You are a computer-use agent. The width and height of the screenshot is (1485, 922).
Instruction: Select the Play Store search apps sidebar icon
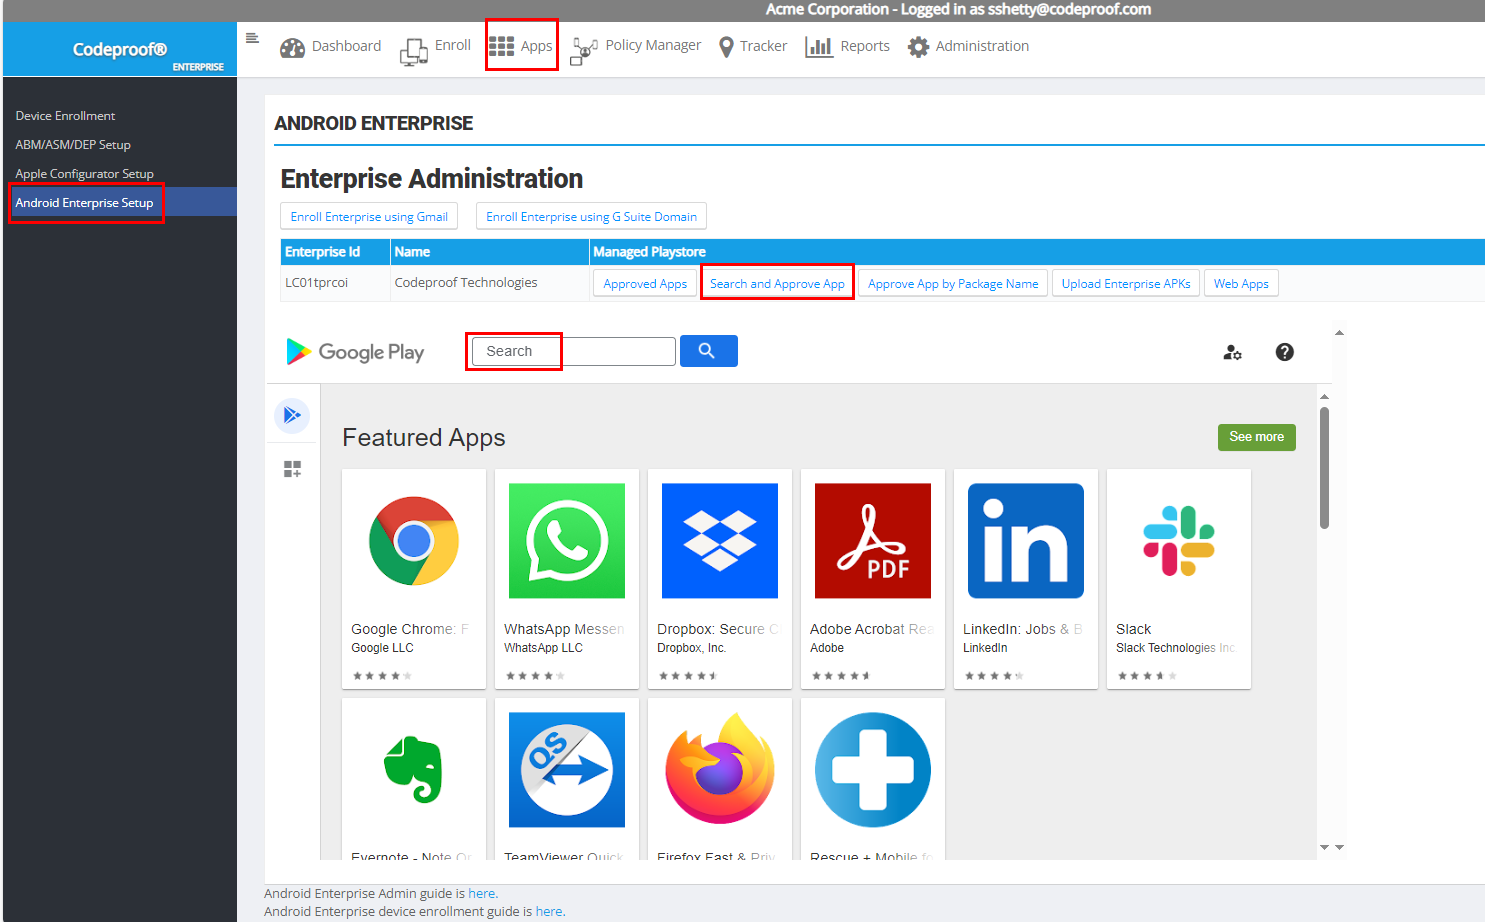point(292,415)
